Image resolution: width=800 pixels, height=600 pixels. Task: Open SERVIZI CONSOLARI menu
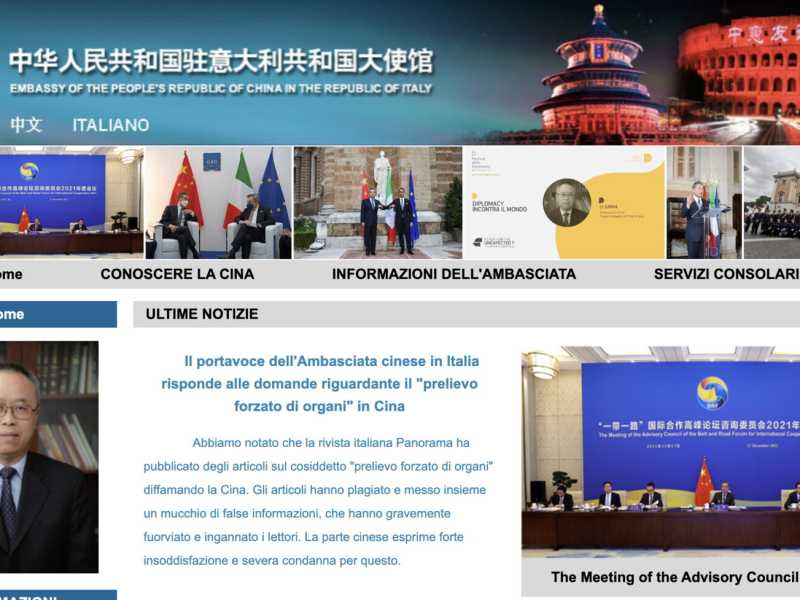tap(727, 274)
